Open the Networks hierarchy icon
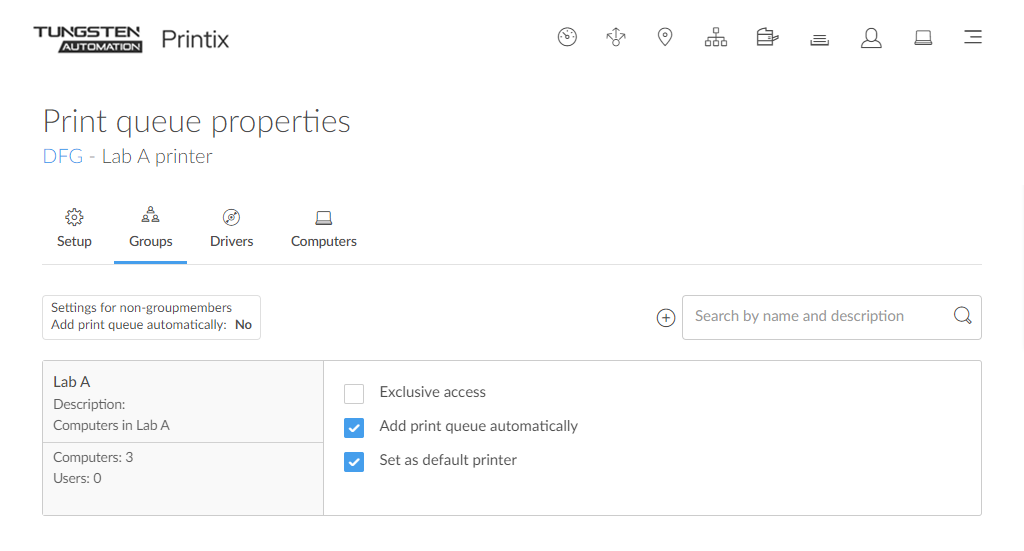 pos(716,38)
